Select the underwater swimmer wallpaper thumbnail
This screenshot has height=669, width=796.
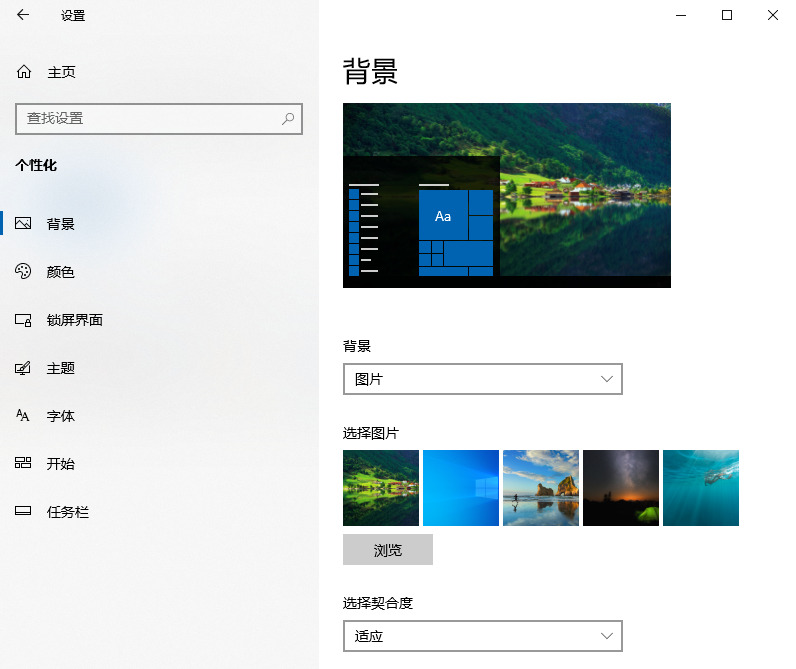click(701, 488)
